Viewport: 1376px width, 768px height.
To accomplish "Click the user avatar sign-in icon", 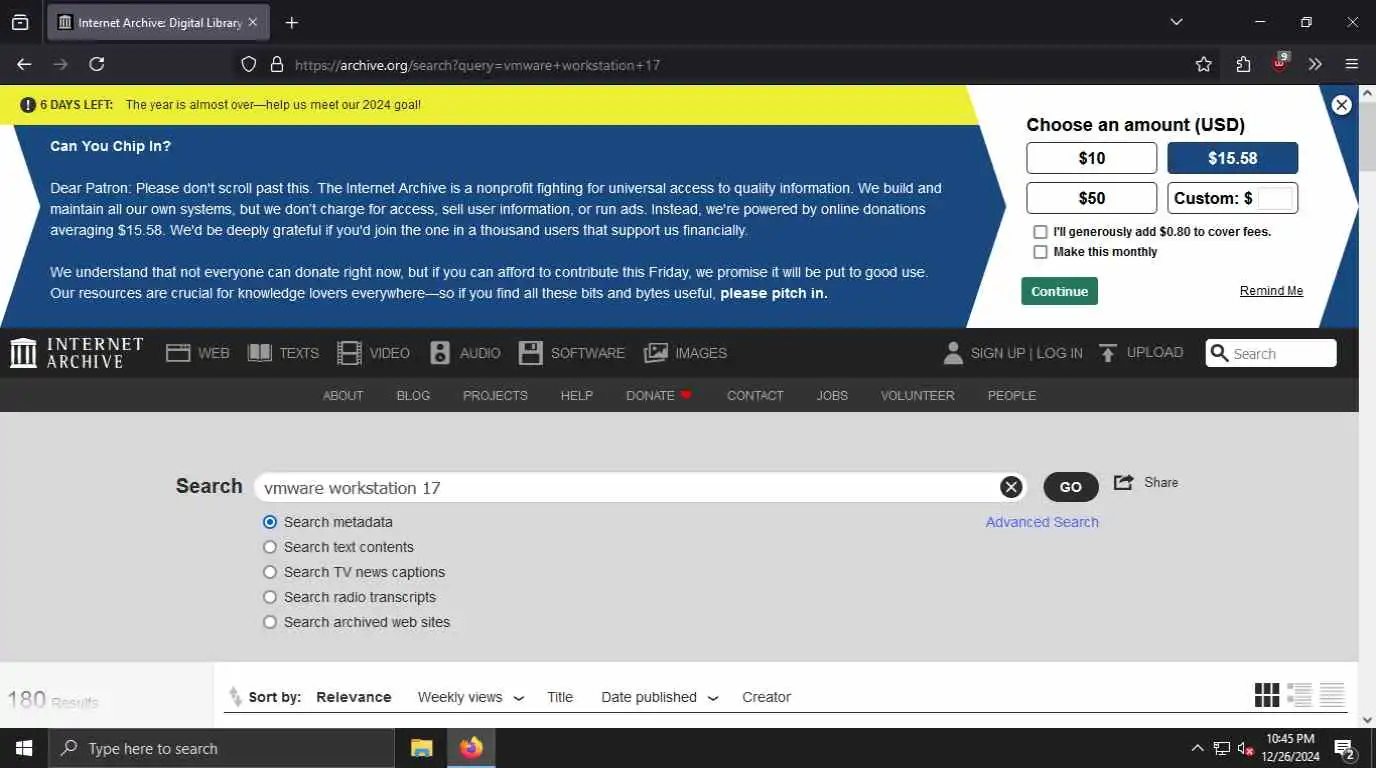I will tap(953, 353).
